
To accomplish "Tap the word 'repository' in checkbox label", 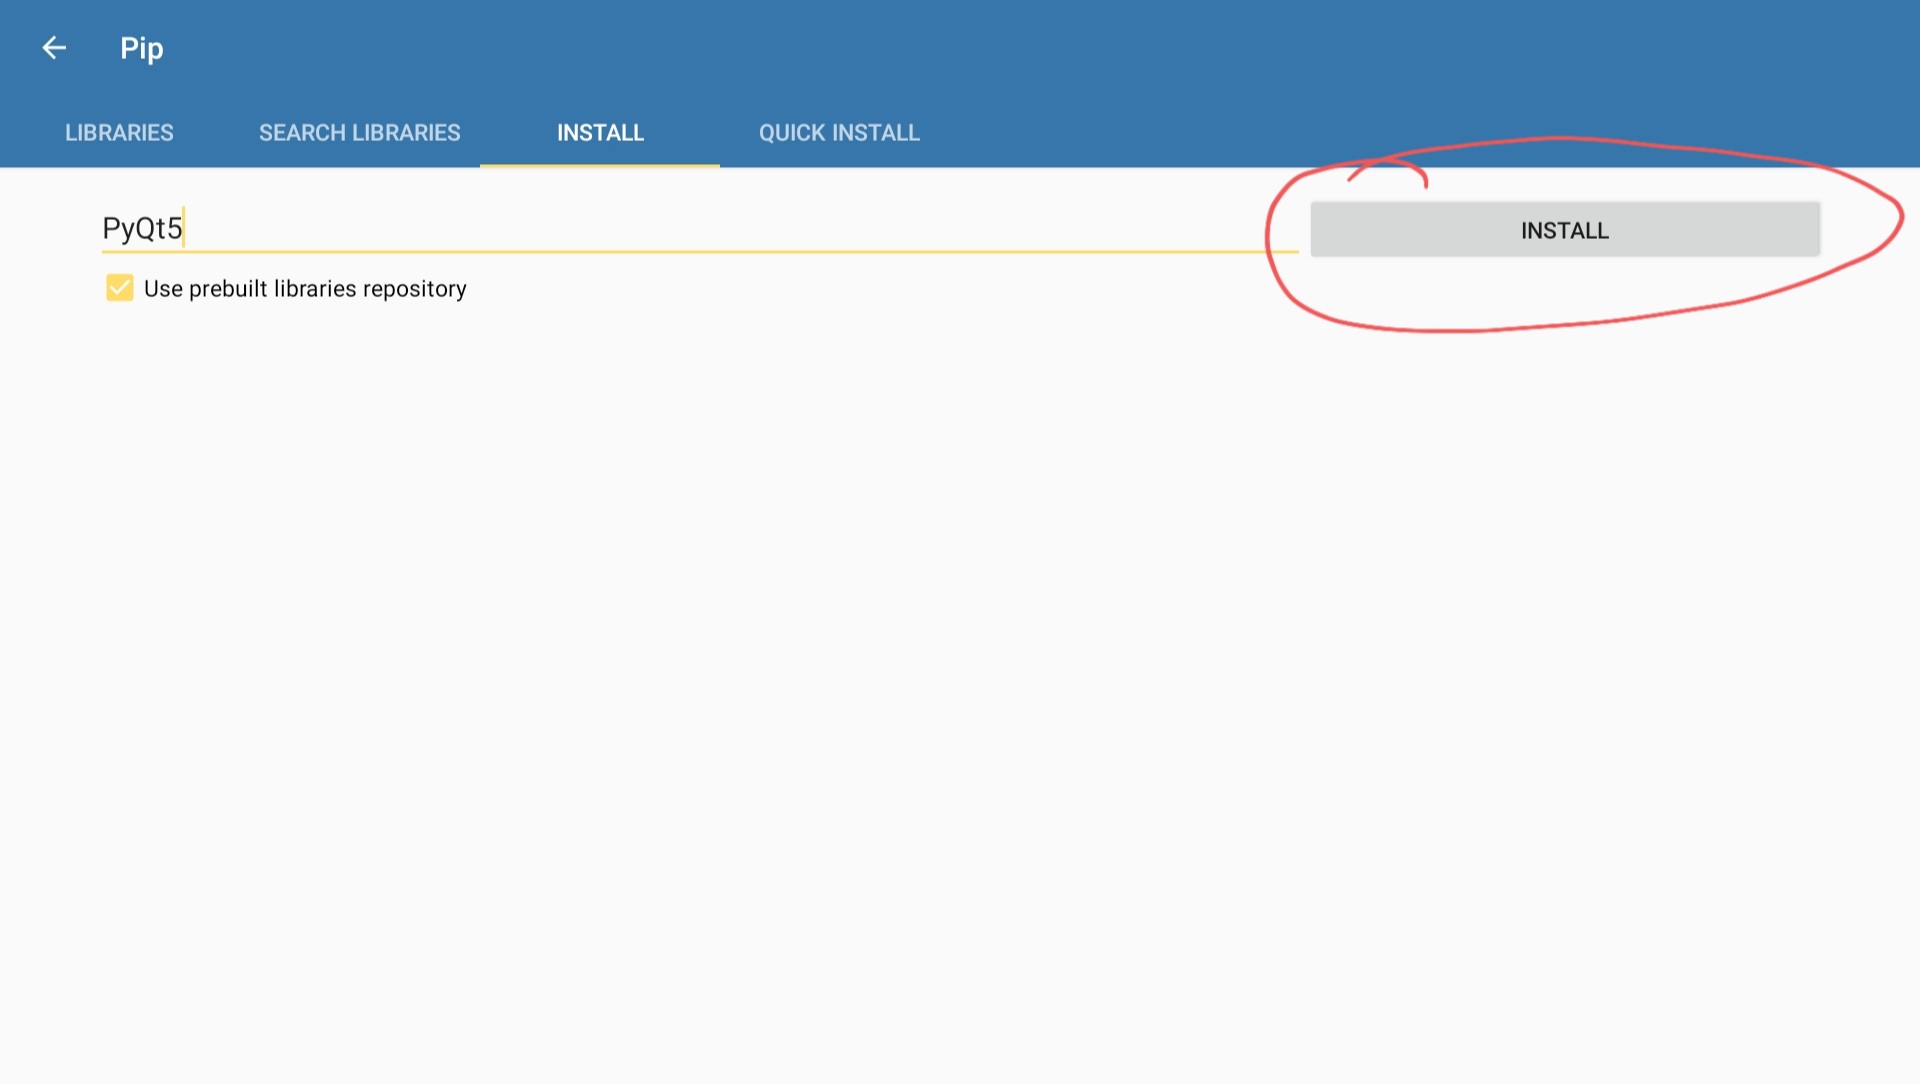I will point(415,289).
